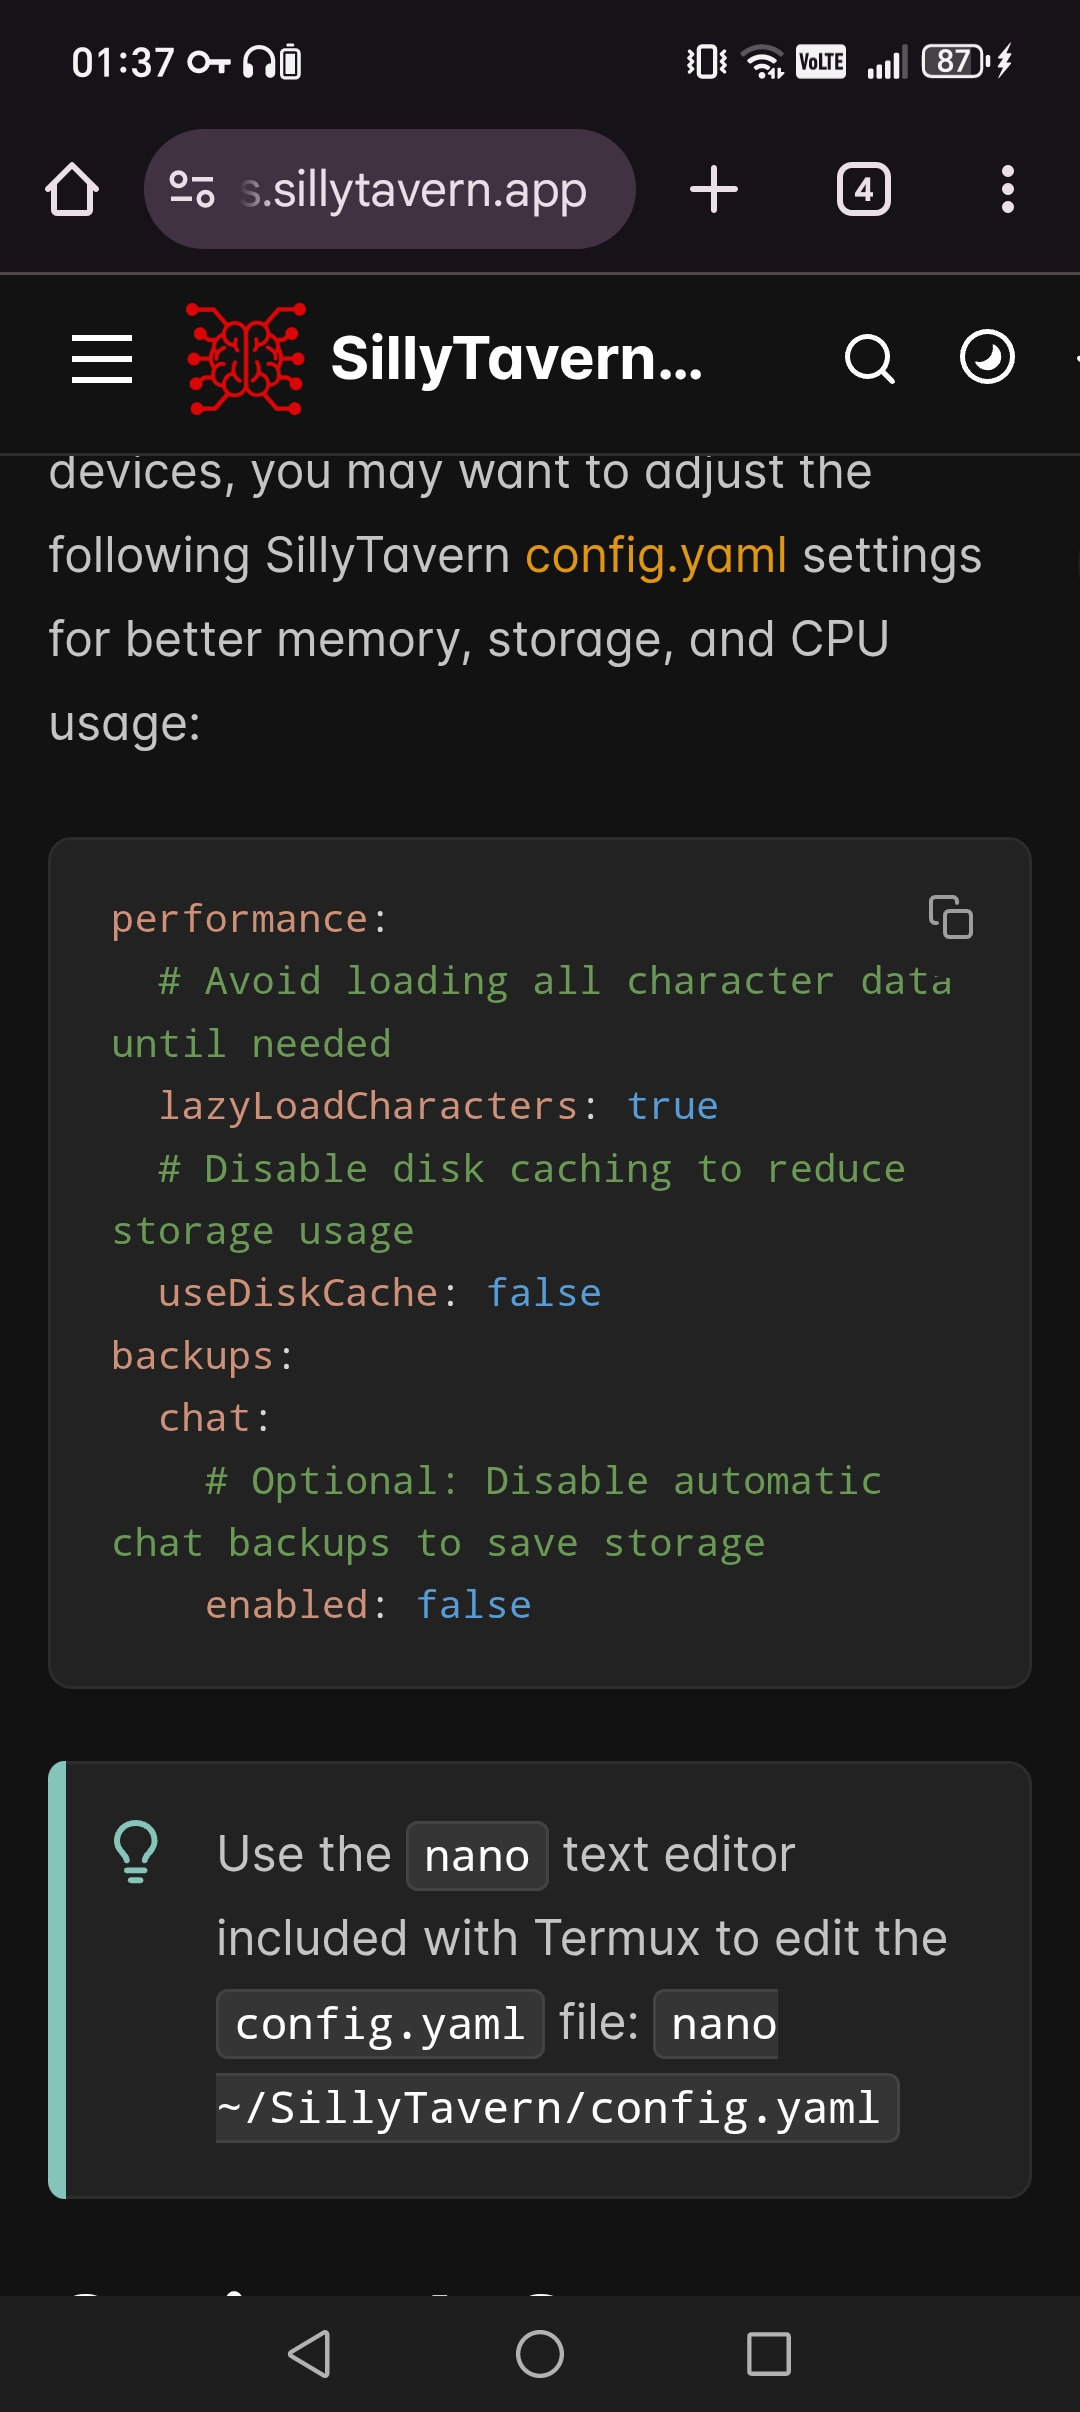This screenshot has height=2412, width=1080.
Task: Click the lightbulb tip icon
Action: coord(136,1852)
